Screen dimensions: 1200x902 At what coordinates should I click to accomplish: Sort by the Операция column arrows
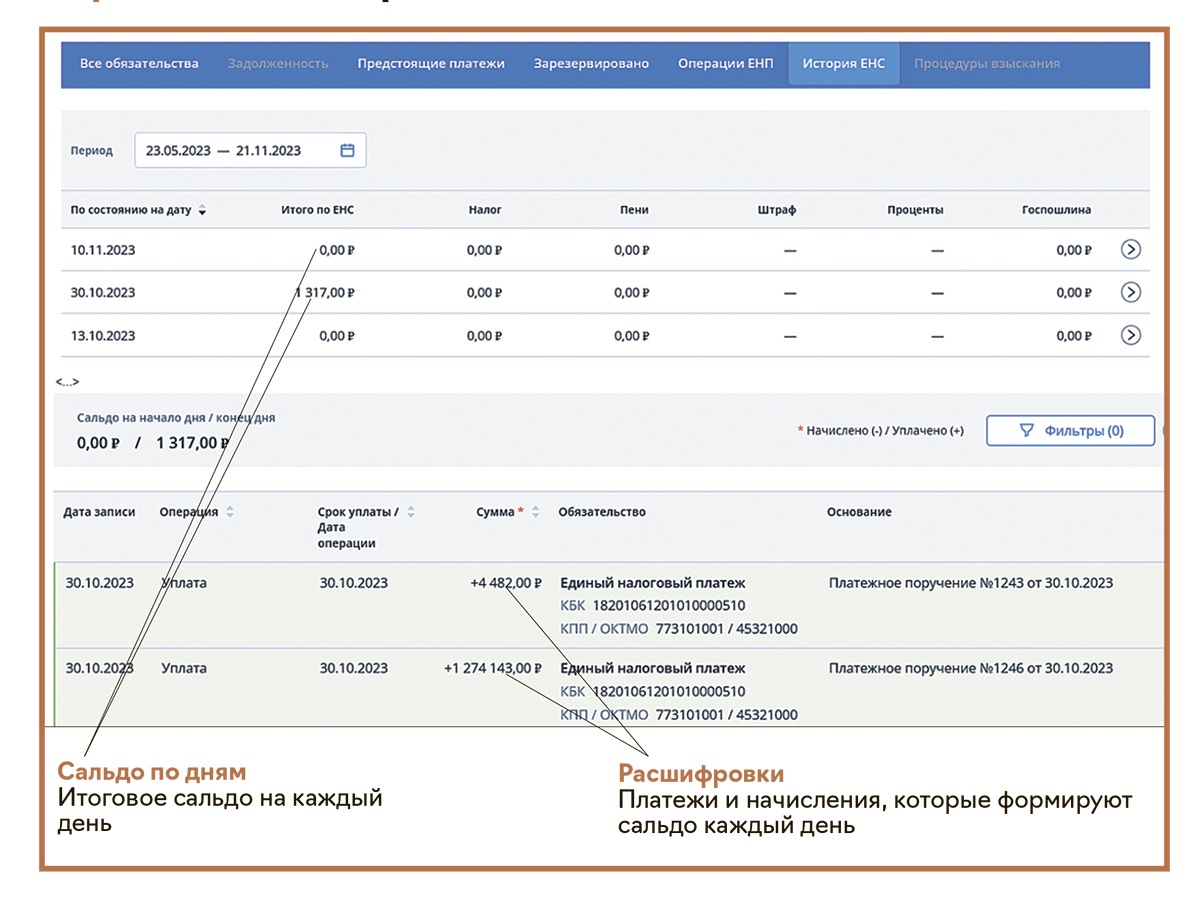230,512
